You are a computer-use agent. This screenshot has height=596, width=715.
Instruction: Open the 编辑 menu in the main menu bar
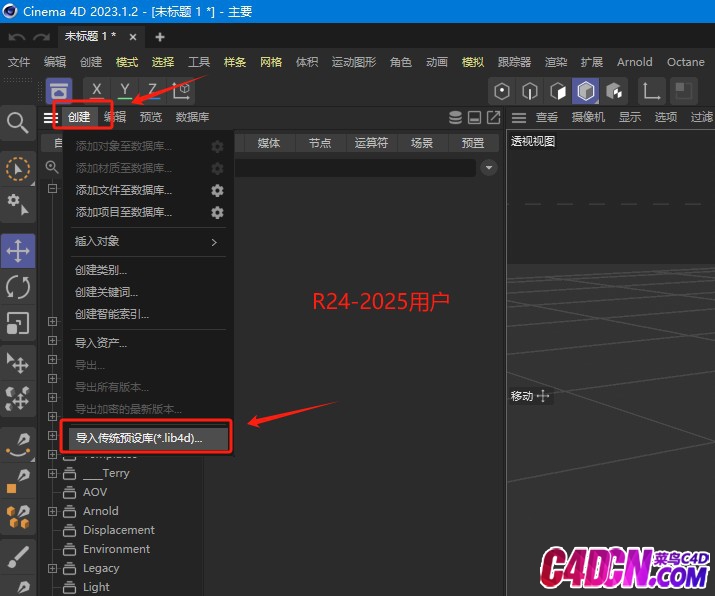point(55,62)
